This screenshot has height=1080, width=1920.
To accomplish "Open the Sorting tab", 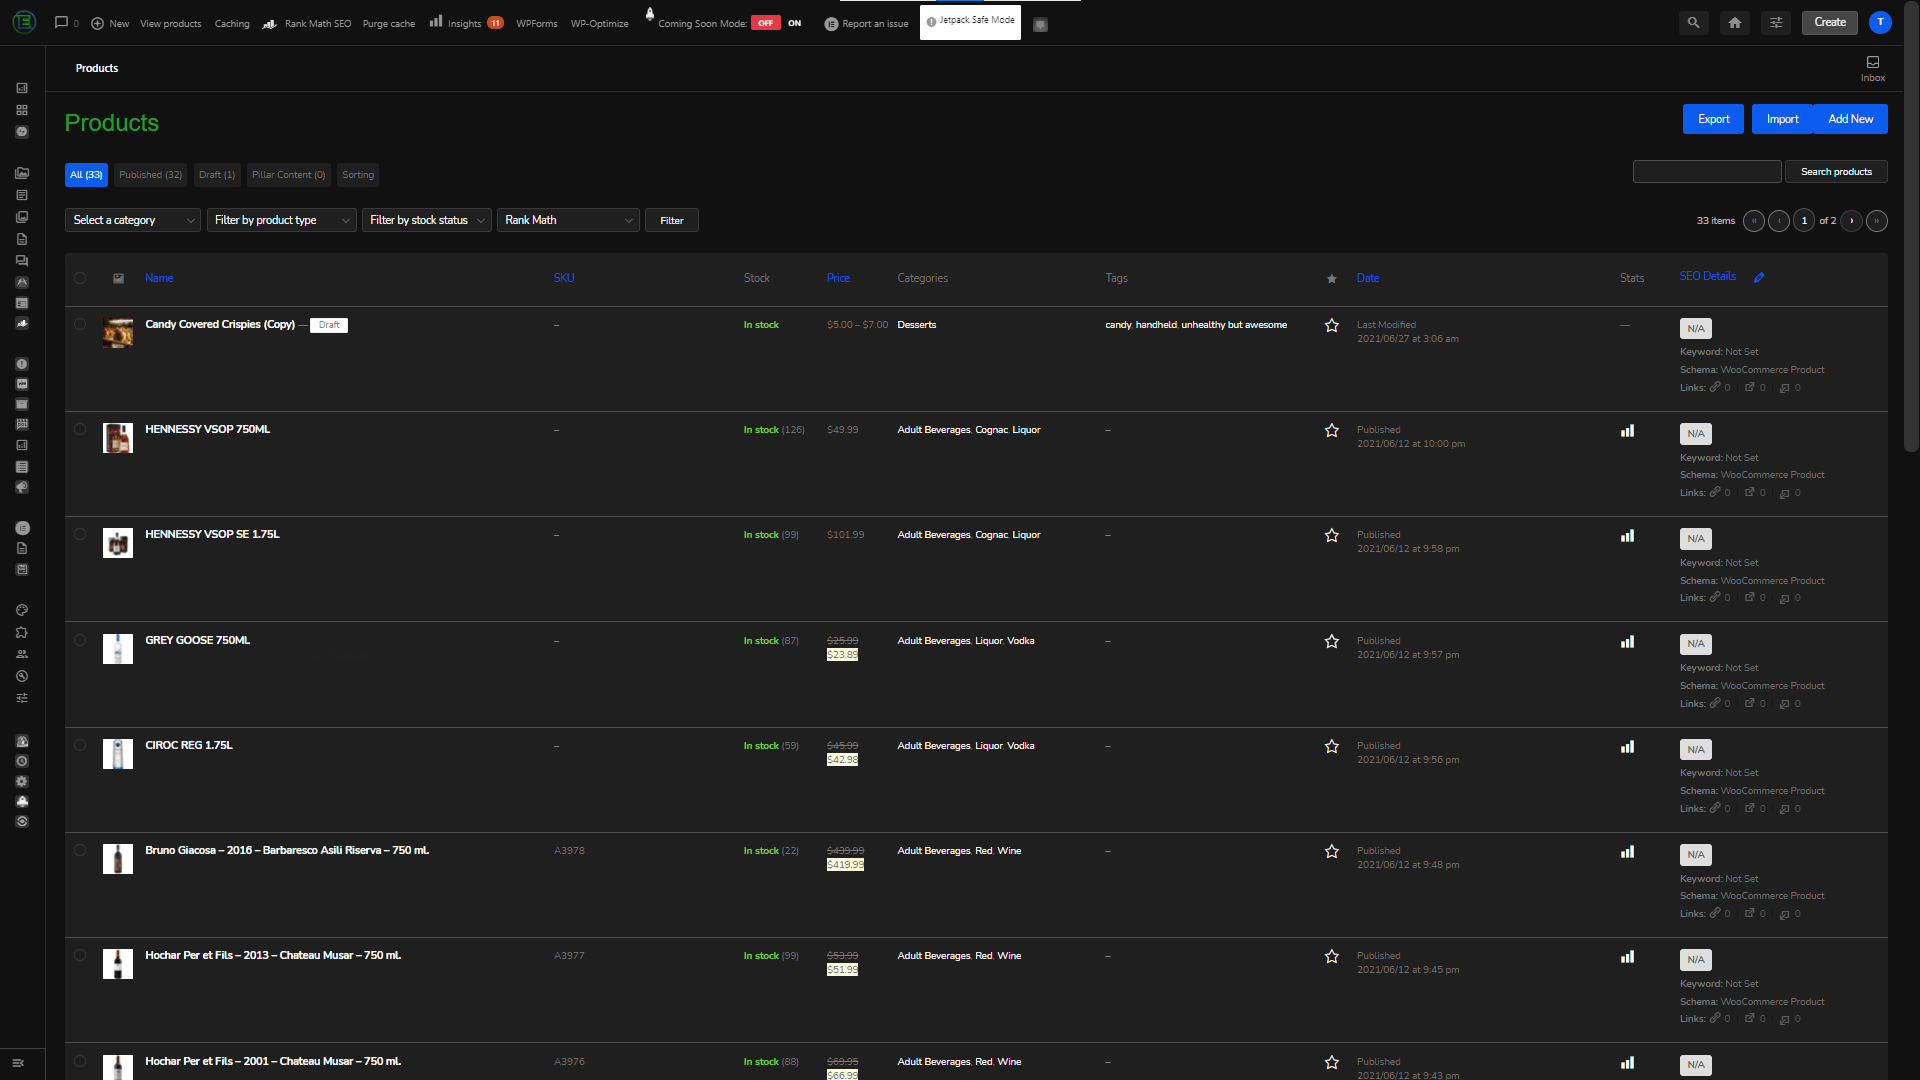I will coord(358,175).
